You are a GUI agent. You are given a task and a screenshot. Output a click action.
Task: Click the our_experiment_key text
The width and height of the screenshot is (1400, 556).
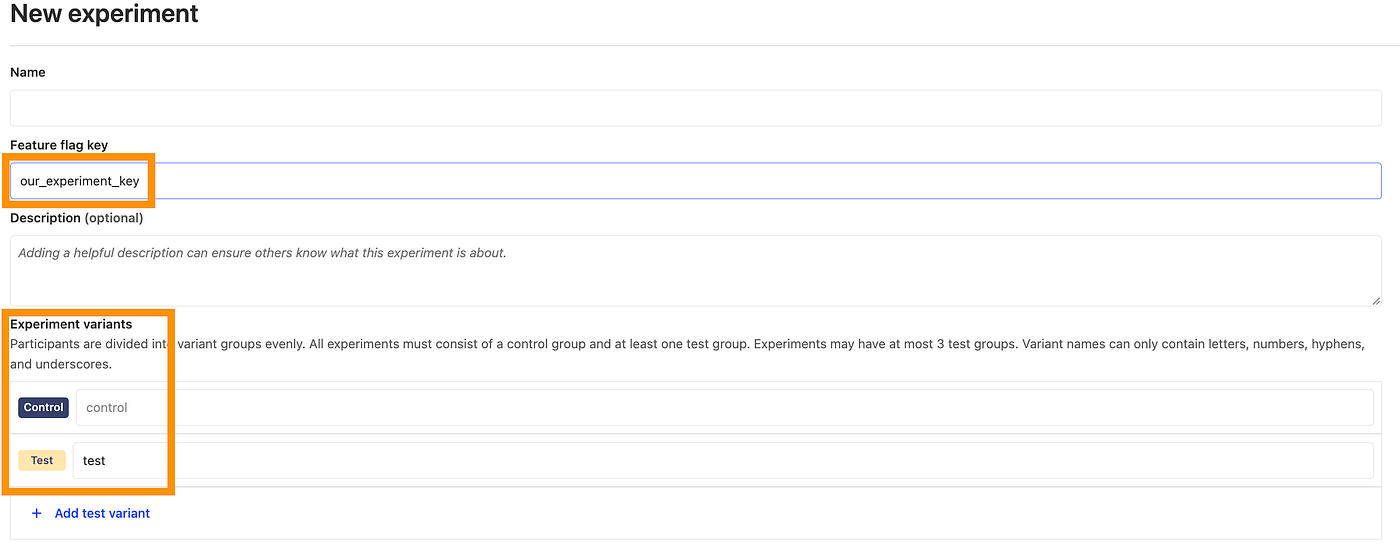tap(80, 181)
